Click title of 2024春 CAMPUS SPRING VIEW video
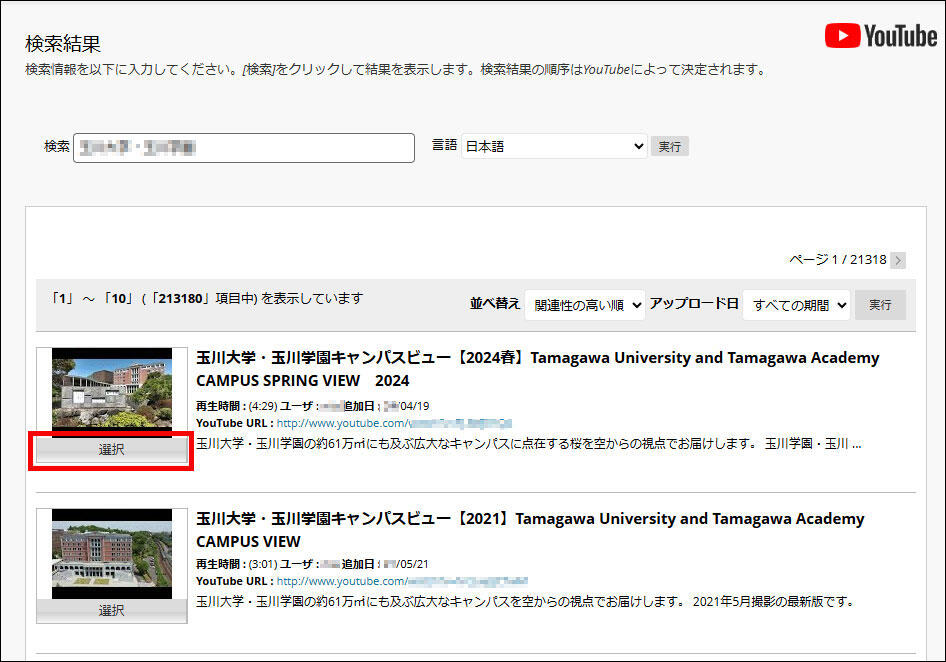The height and width of the screenshot is (662, 946). [x=538, y=369]
